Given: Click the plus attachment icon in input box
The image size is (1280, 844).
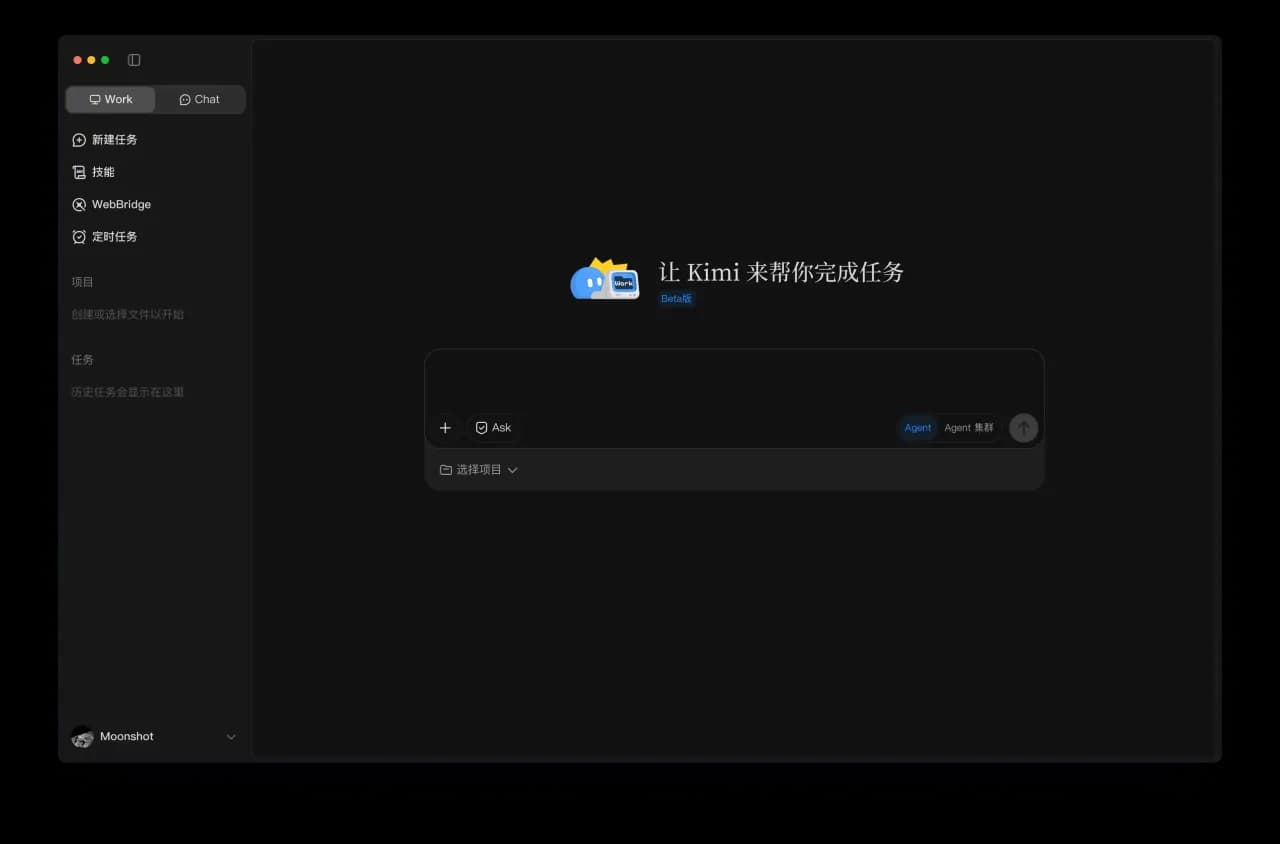Looking at the screenshot, I should (x=445, y=428).
